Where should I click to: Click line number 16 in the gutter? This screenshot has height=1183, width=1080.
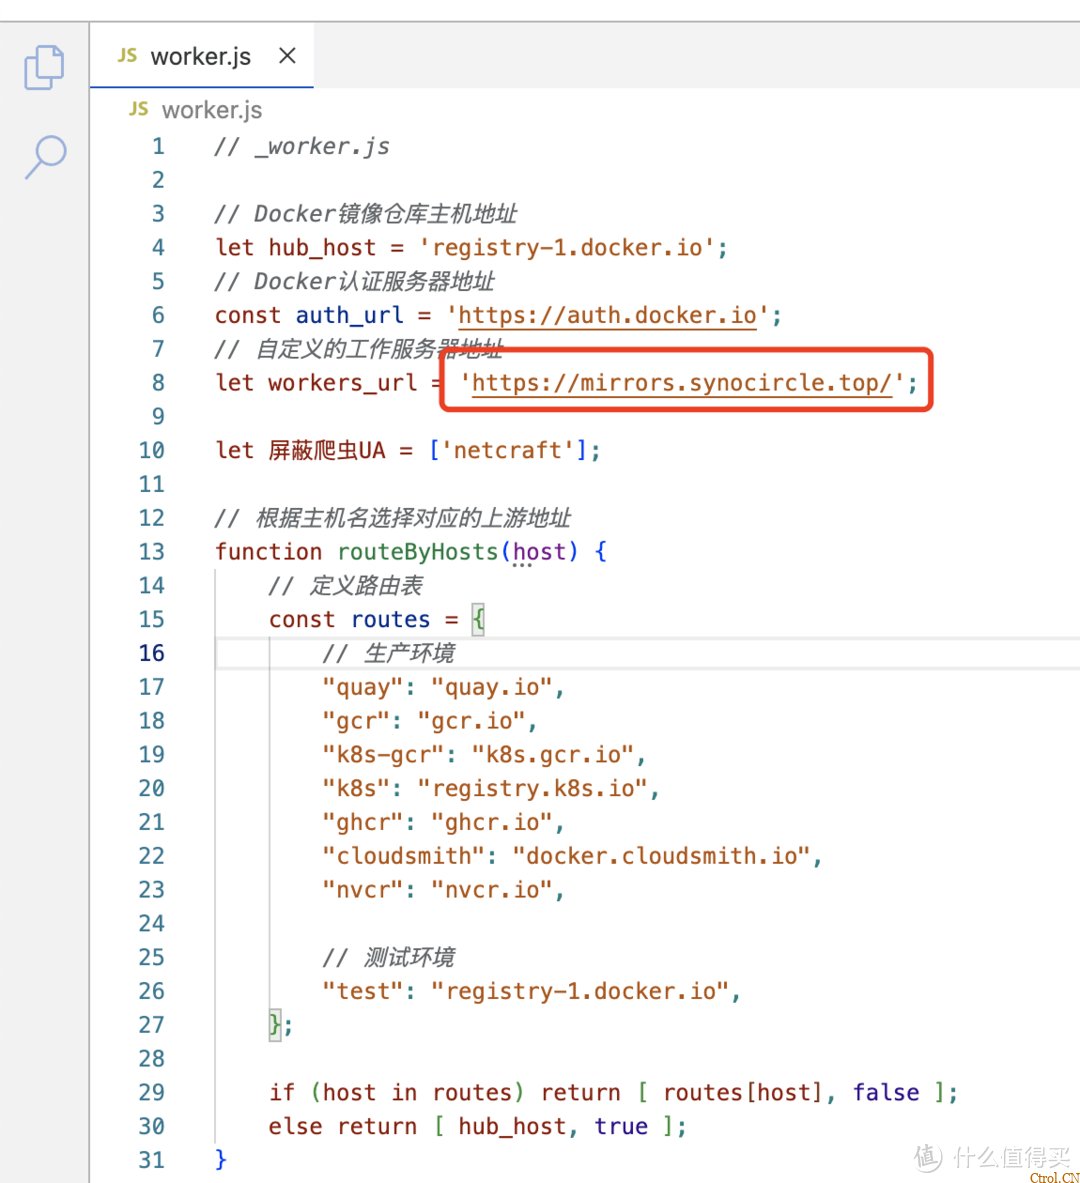tap(151, 653)
